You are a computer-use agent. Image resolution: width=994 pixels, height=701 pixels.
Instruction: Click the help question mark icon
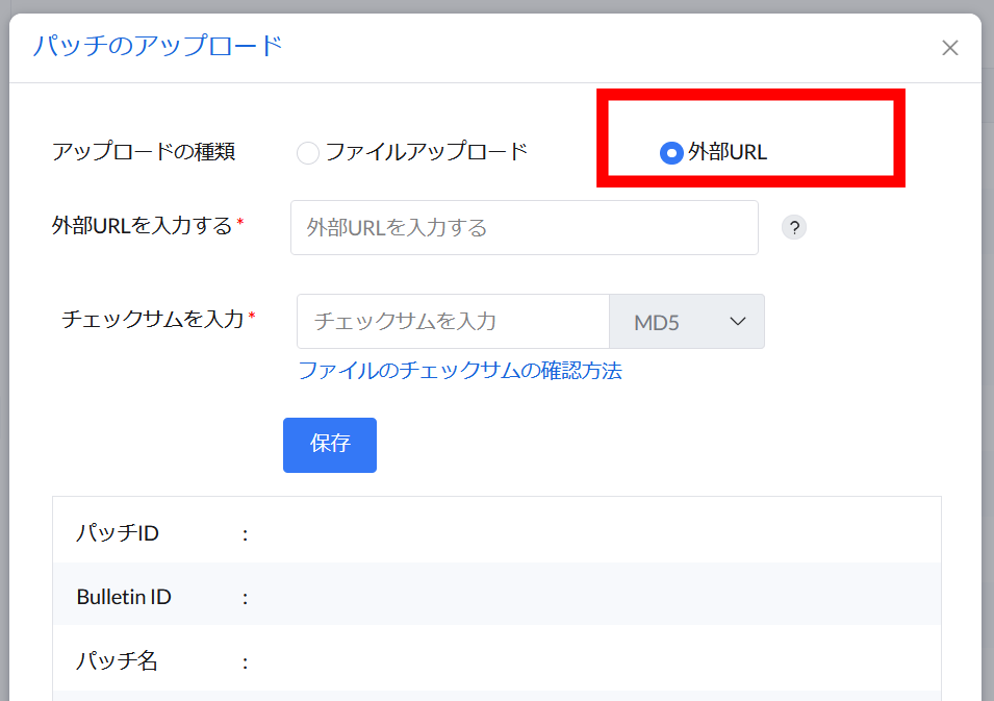coord(793,227)
